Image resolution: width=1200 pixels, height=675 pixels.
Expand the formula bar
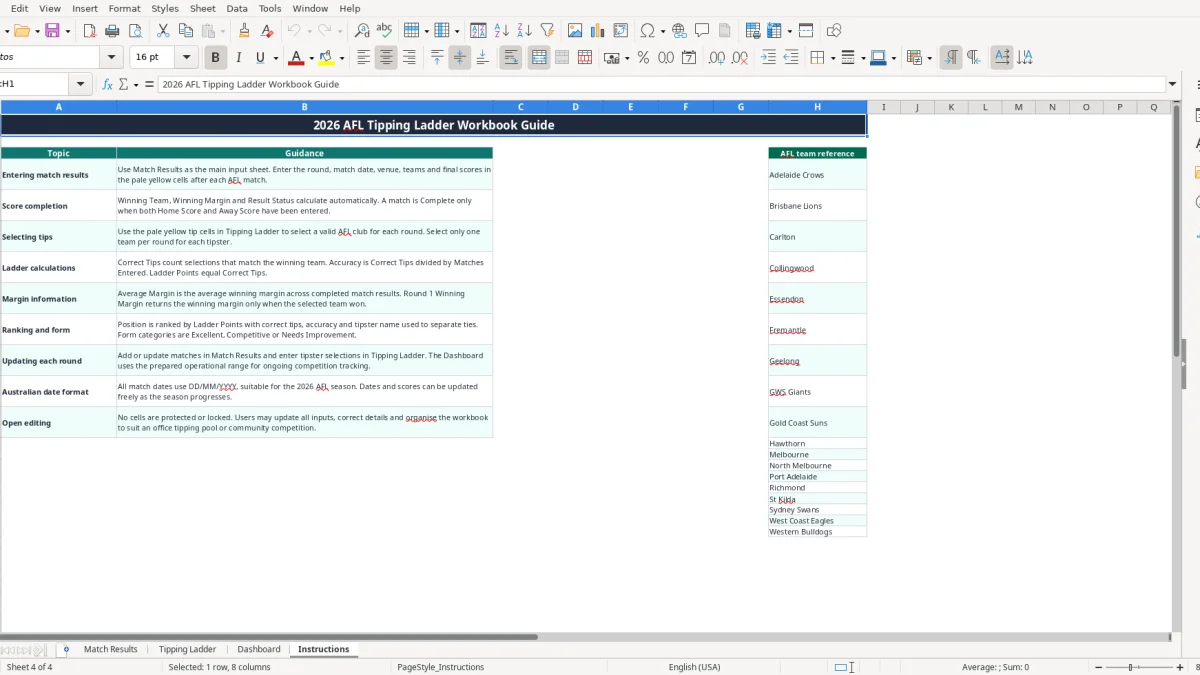pyautogui.click(x=1172, y=84)
